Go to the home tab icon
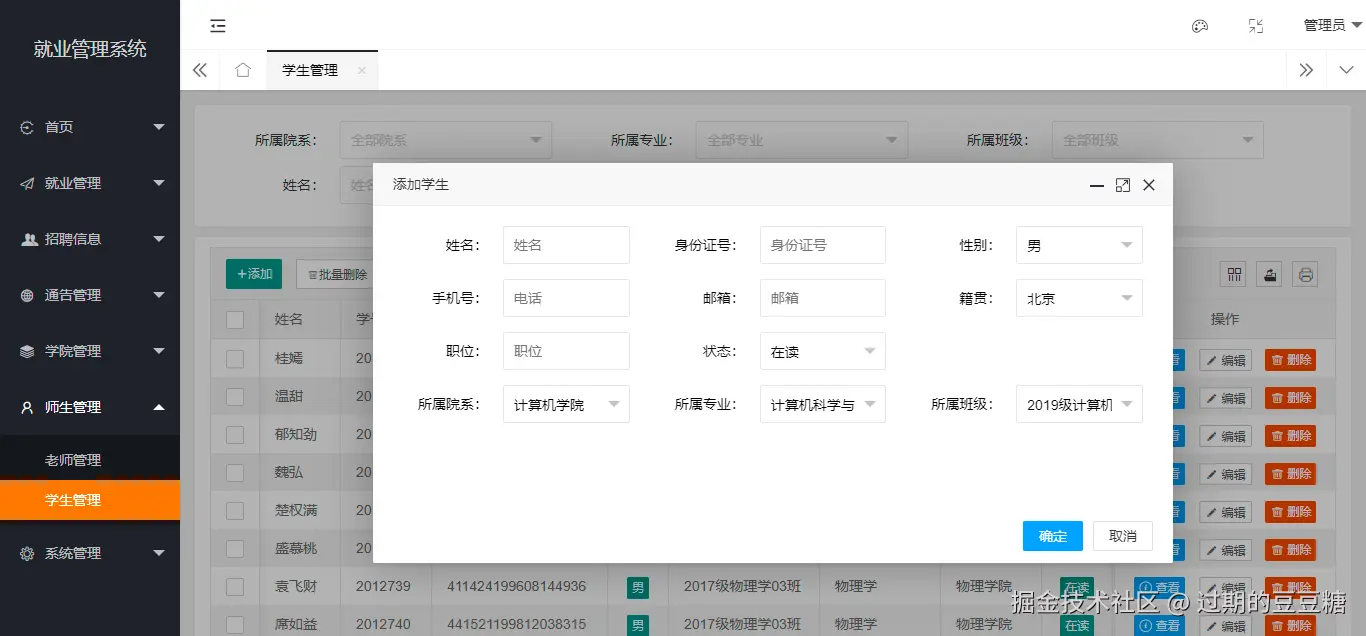 (x=243, y=70)
